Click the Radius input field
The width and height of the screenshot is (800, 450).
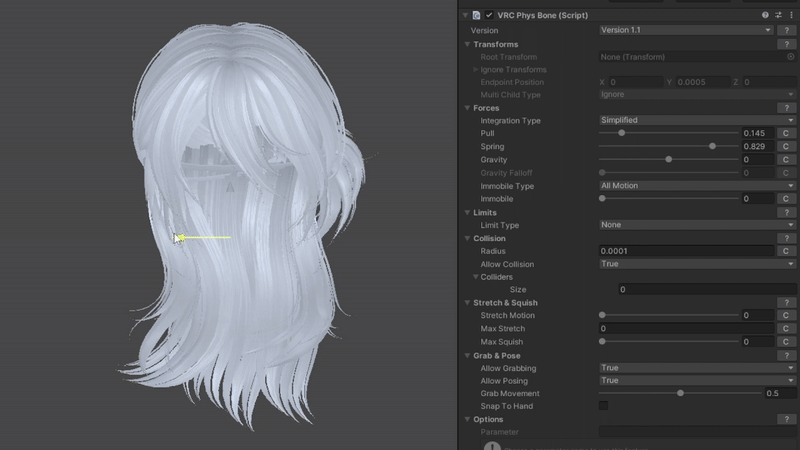[x=686, y=251]
